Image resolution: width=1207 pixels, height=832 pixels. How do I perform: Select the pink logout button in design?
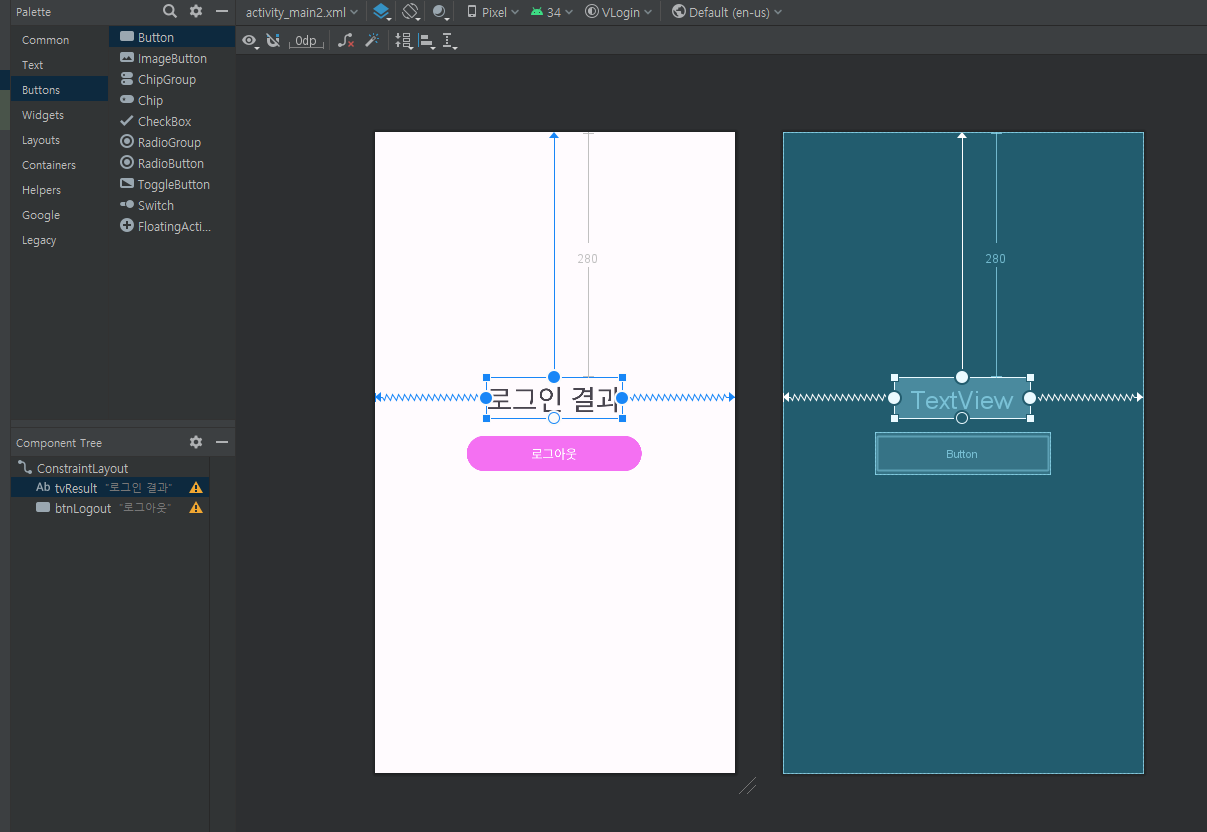(554, 453)
